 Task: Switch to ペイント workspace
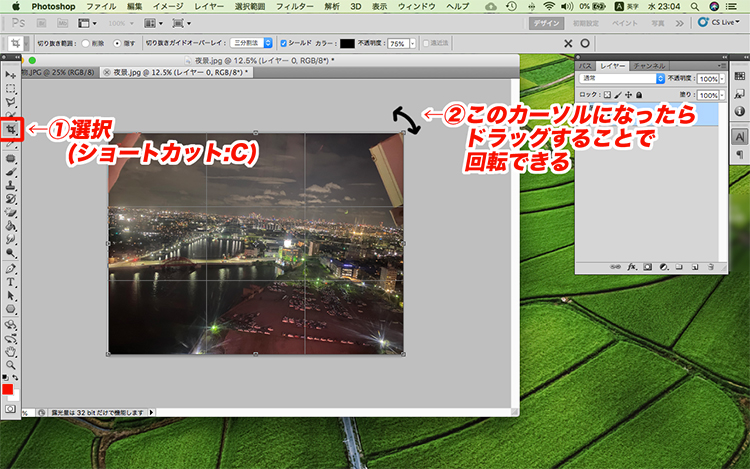pyautogui.click(x=625, y=23)
